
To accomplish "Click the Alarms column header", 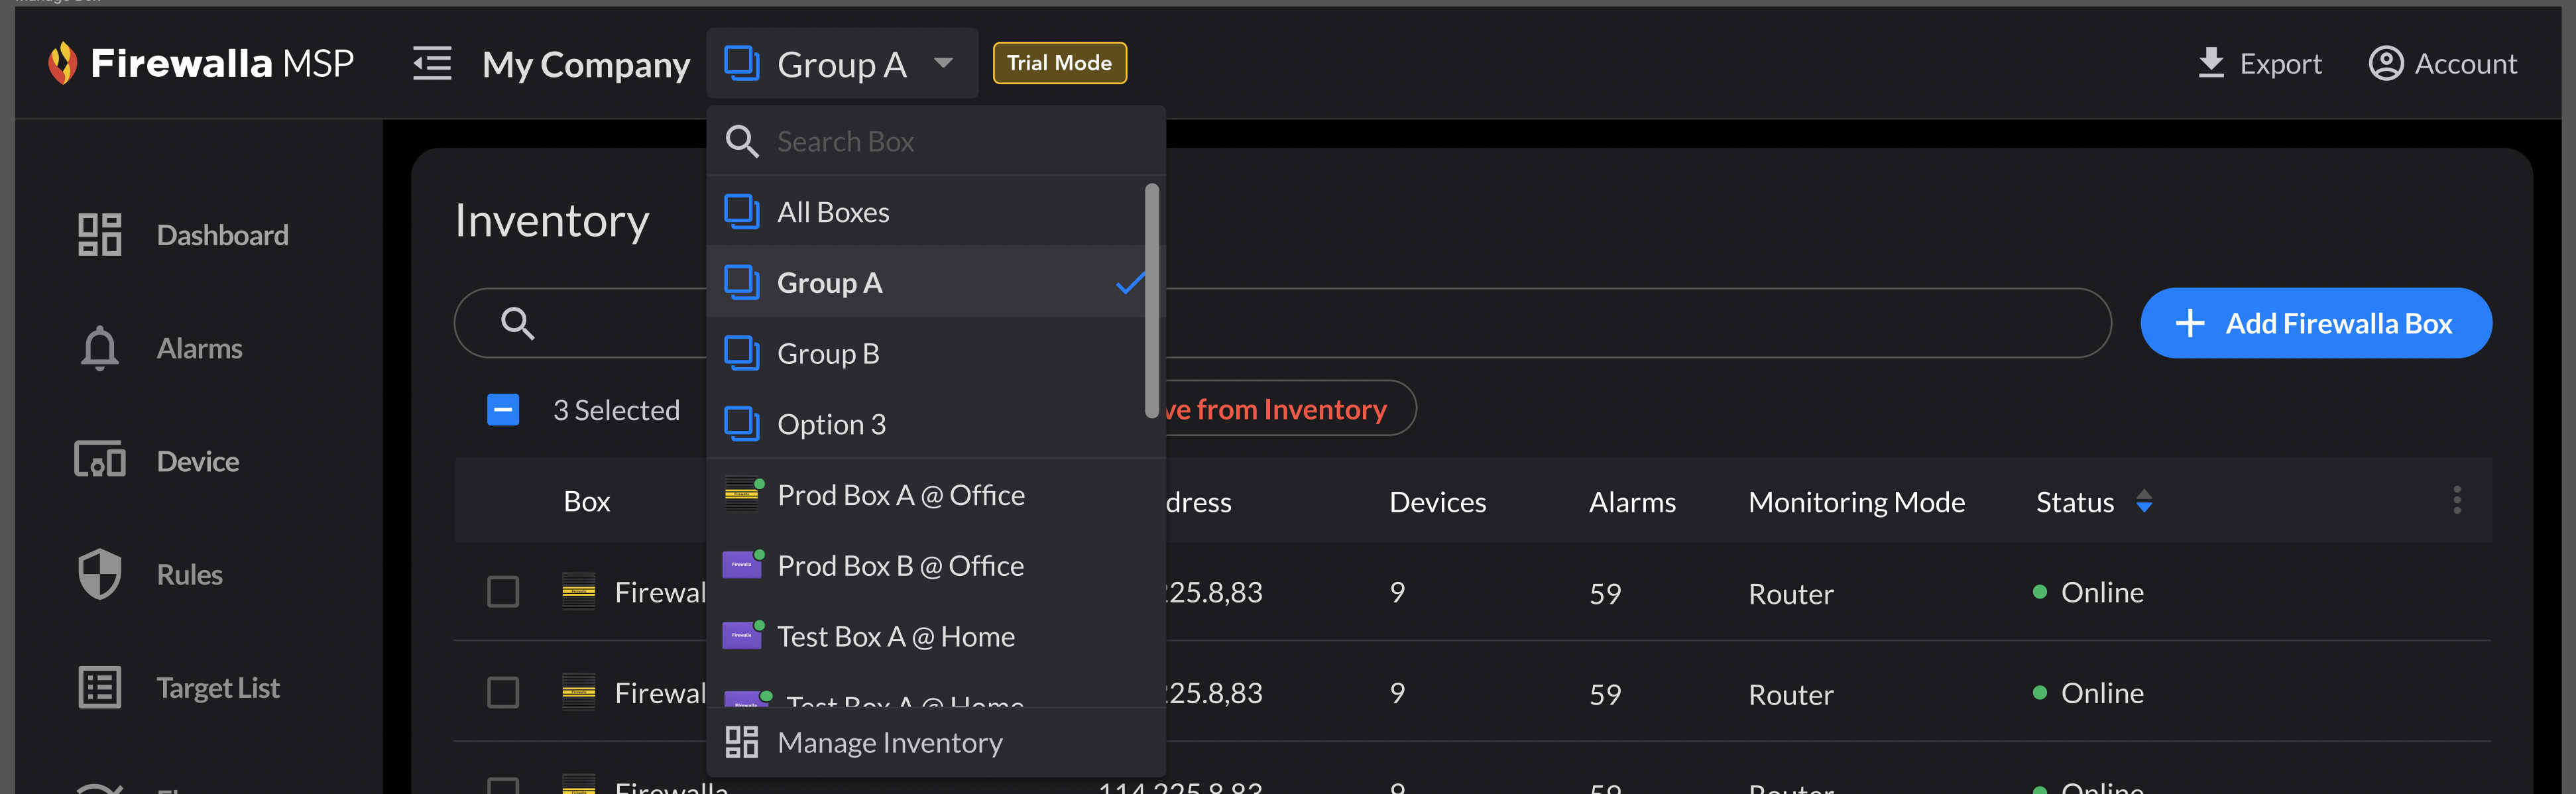I will coord(1632,502).
